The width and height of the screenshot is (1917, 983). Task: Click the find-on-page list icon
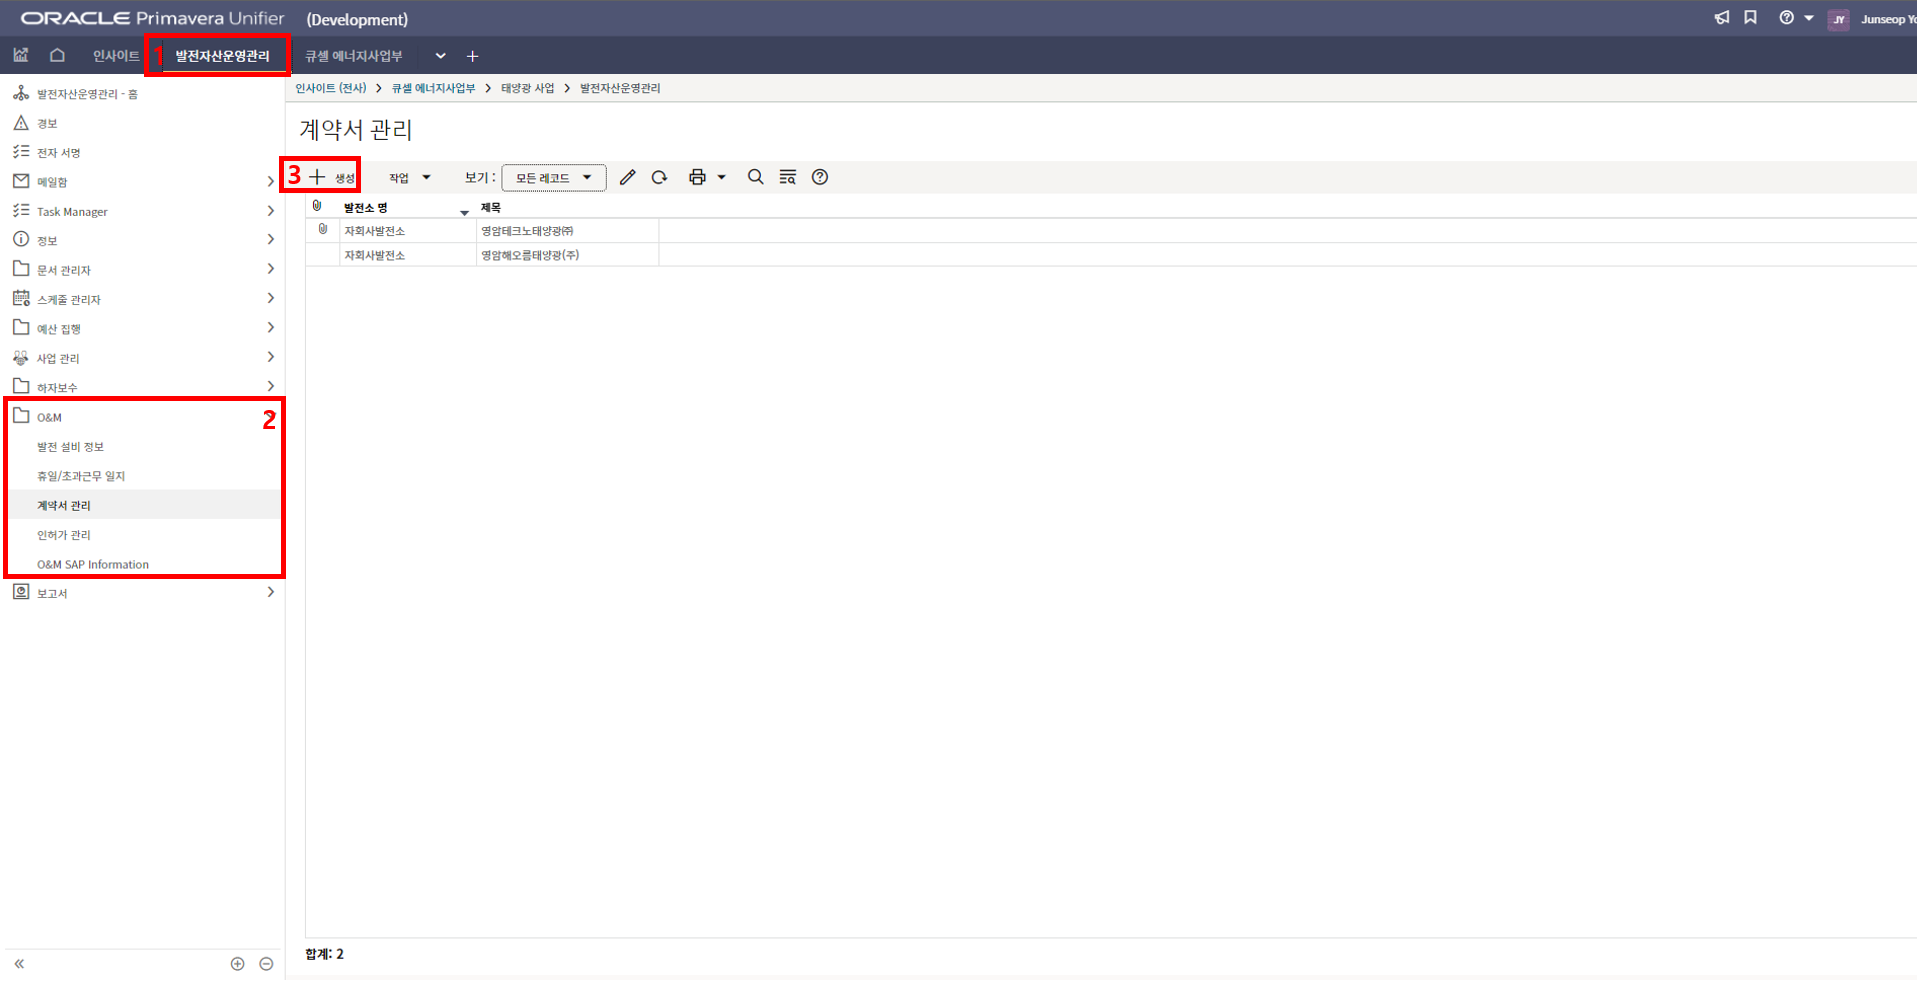(788, 177)
